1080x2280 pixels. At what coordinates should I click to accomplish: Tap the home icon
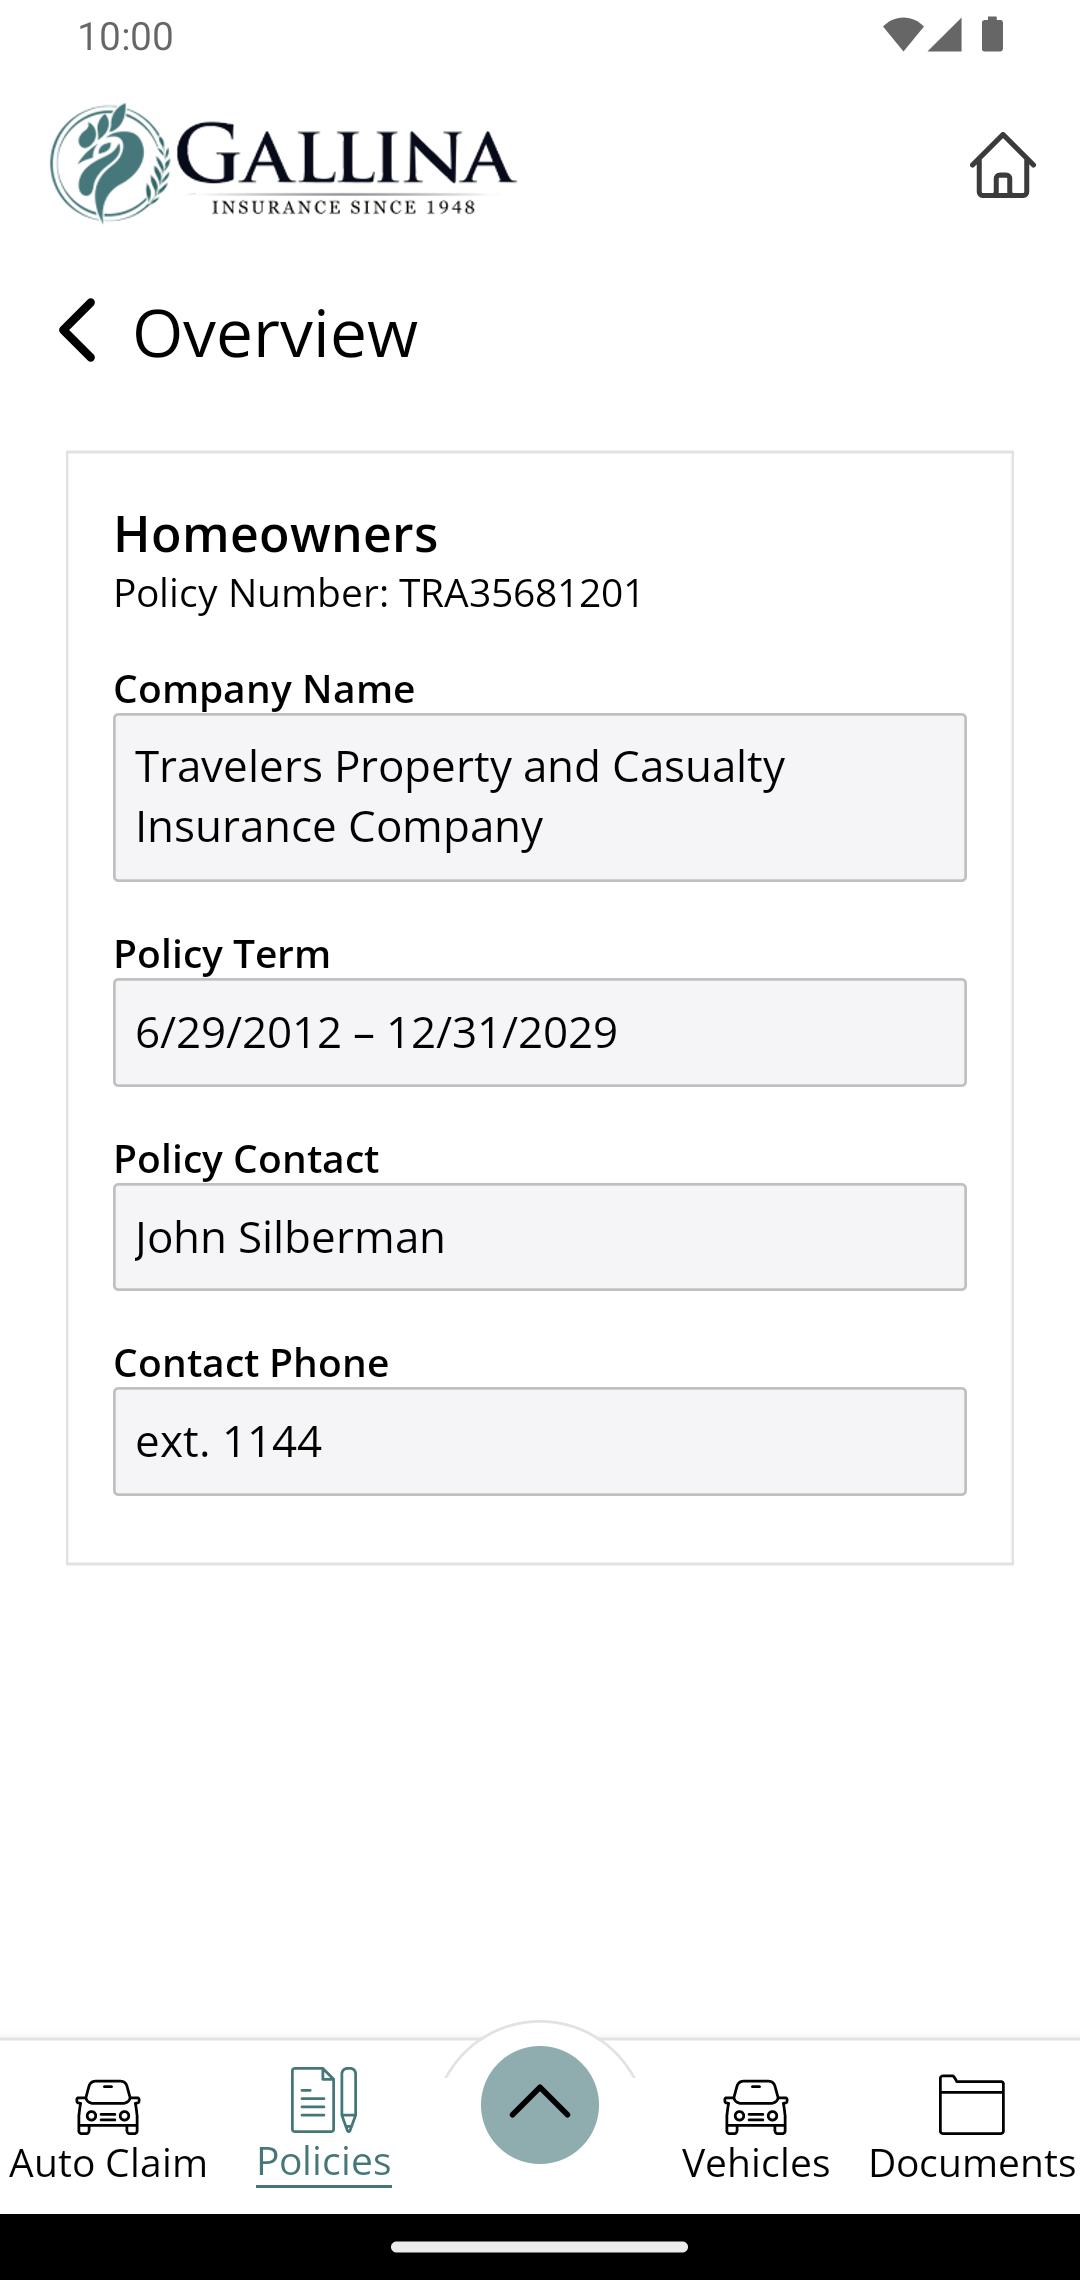pos(1002,165)
